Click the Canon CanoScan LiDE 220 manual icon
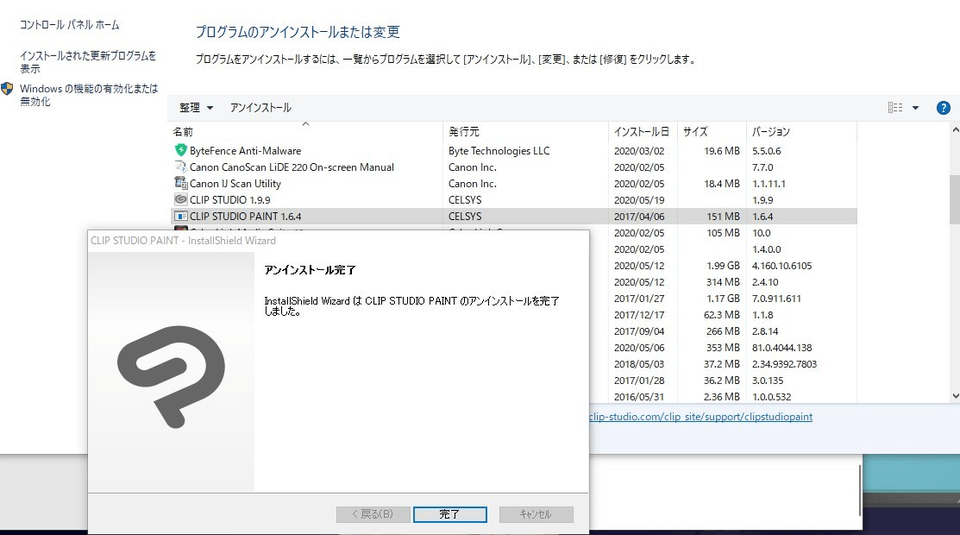This screenshot has width=960, height=535. click(x=180, y=167)
